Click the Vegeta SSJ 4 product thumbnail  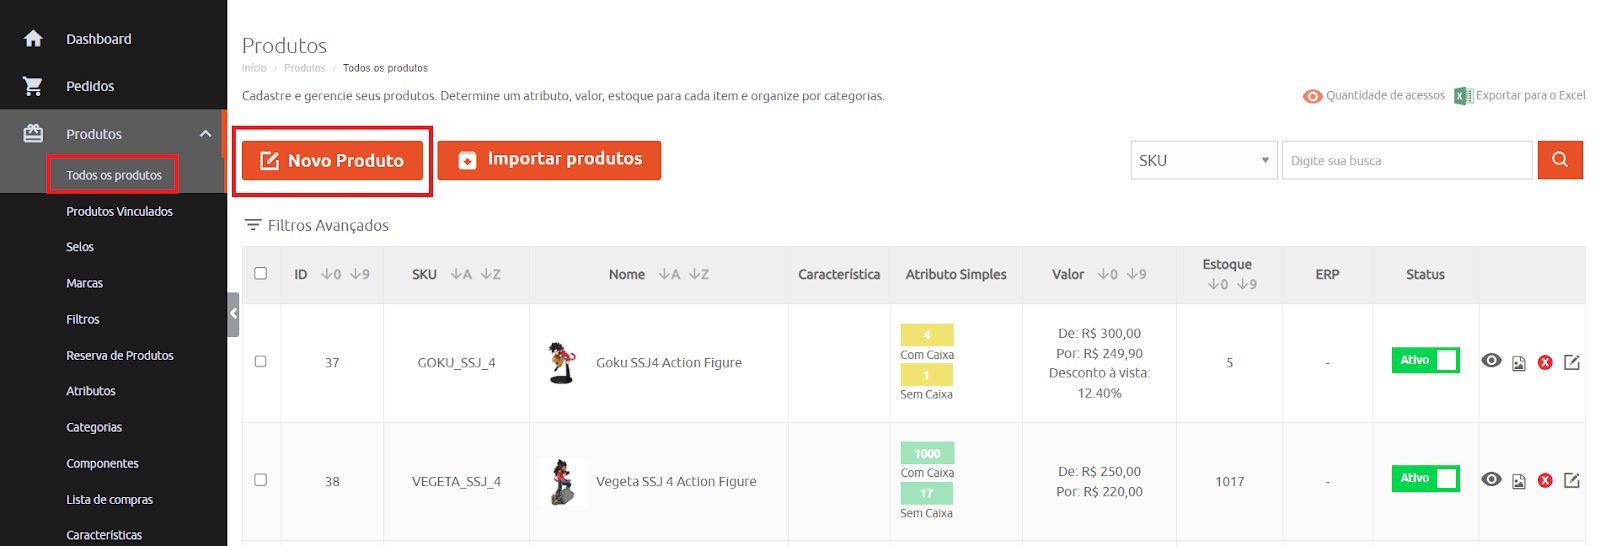pyautogui.click(x=562, y=481)
